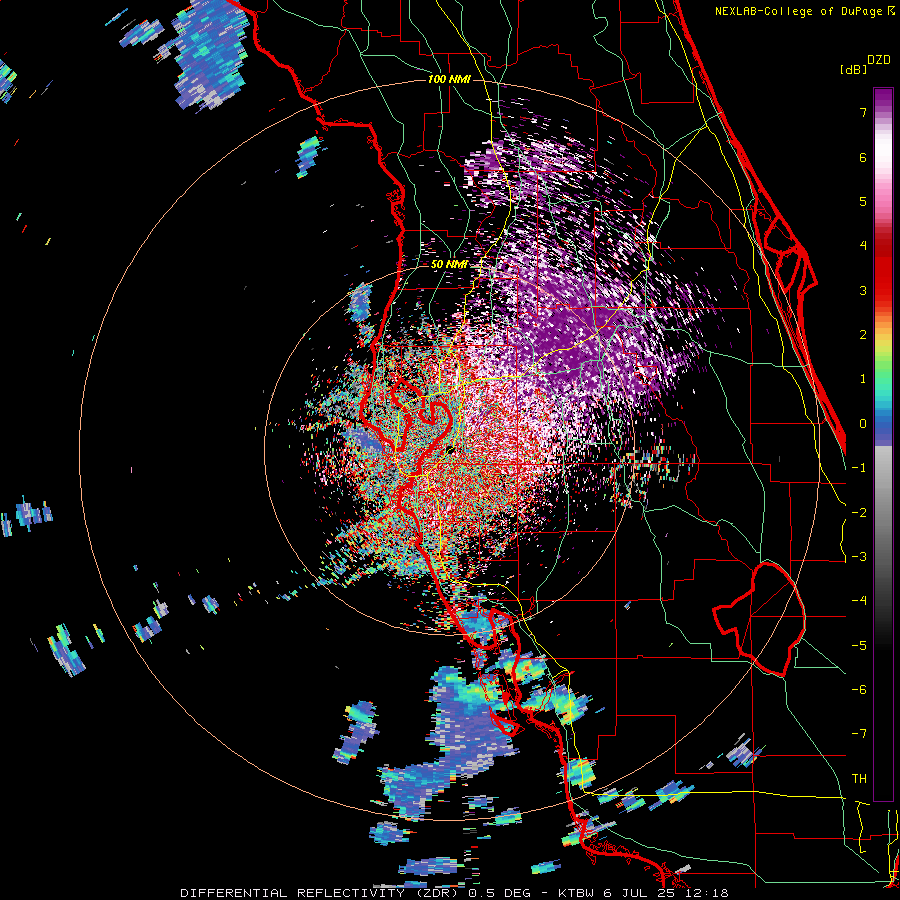Click the 0.5 DEG elevation angle text
Screen dimensions: 900x900
(498, 893)
